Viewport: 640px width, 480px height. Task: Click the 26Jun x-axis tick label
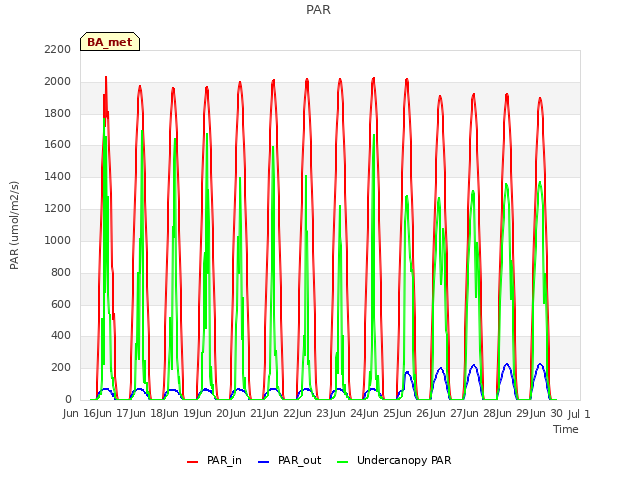point(431,414)
